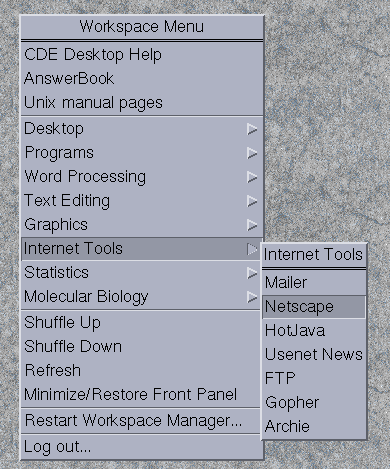Open the Graphics submenu
The width and height of the screenshot is (390, 469).
(142, 225)
